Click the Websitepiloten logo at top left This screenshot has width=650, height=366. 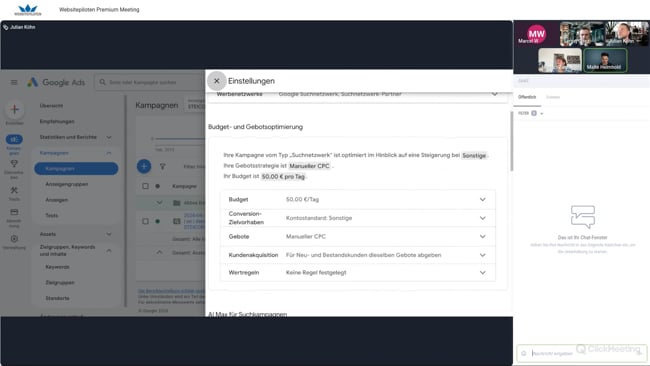[28, 10]
